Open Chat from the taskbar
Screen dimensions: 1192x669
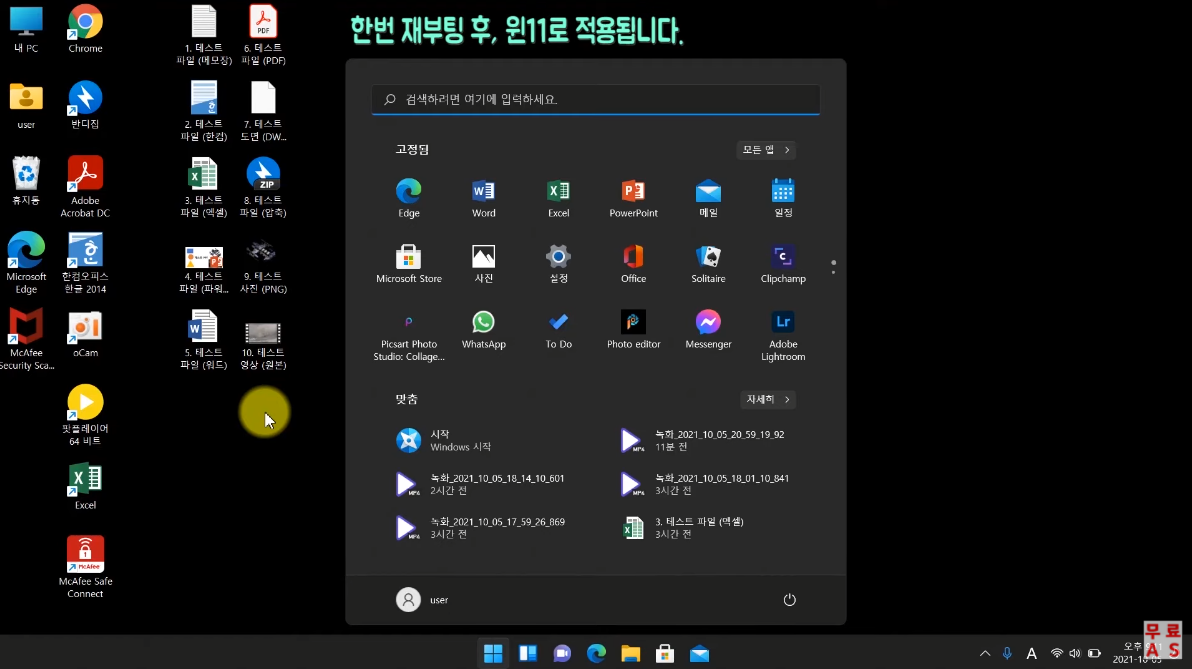pos(562,653)
